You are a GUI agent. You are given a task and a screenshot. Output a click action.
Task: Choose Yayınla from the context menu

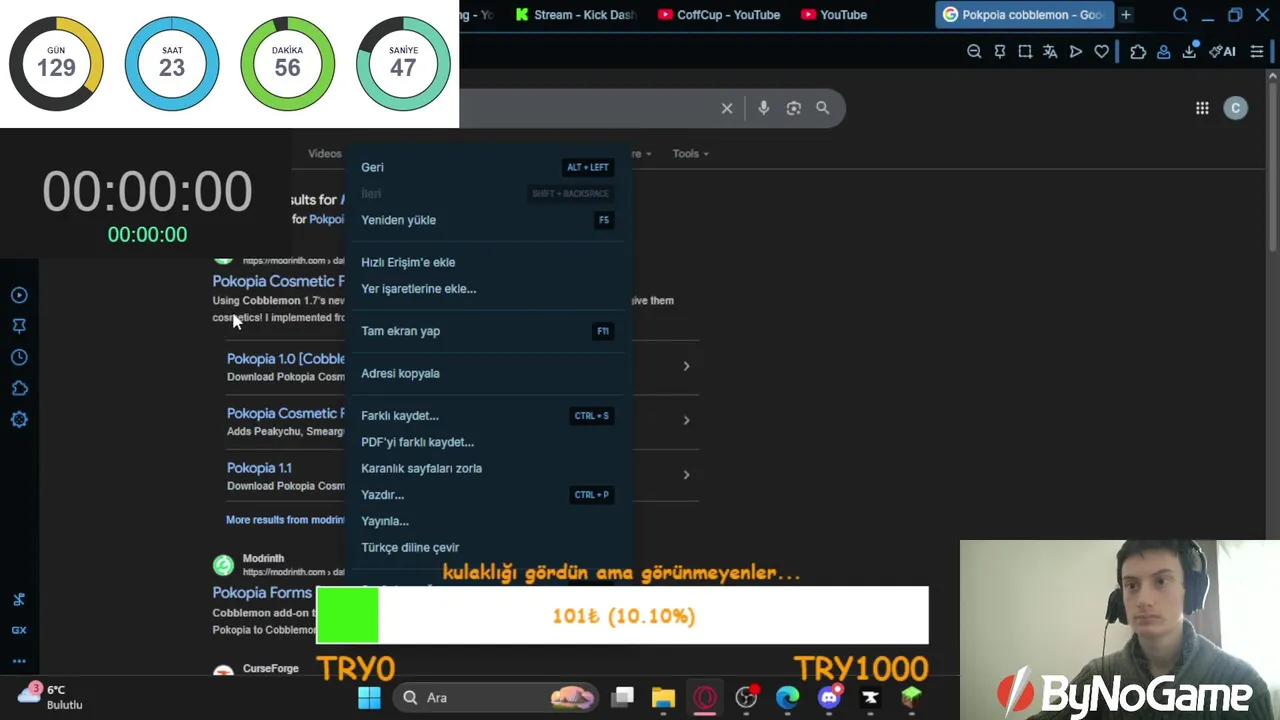(489, 521)
